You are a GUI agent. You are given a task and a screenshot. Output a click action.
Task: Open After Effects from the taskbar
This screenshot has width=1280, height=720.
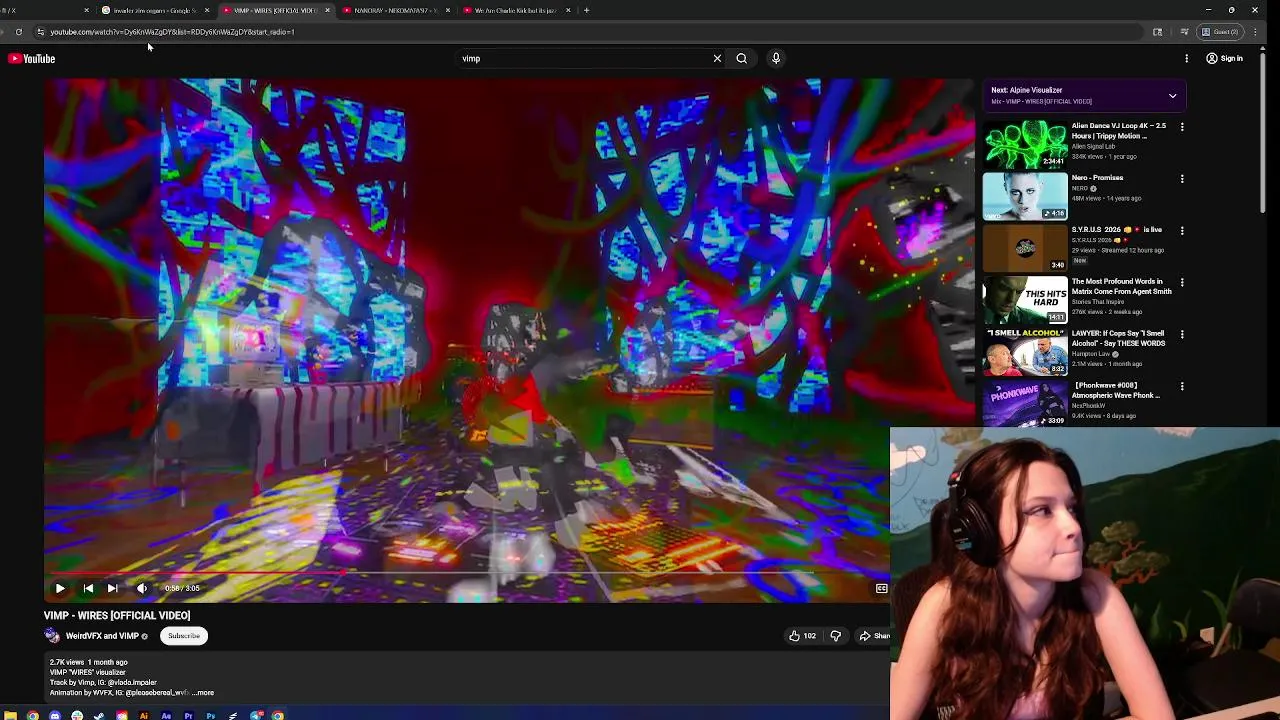point(166,715)
